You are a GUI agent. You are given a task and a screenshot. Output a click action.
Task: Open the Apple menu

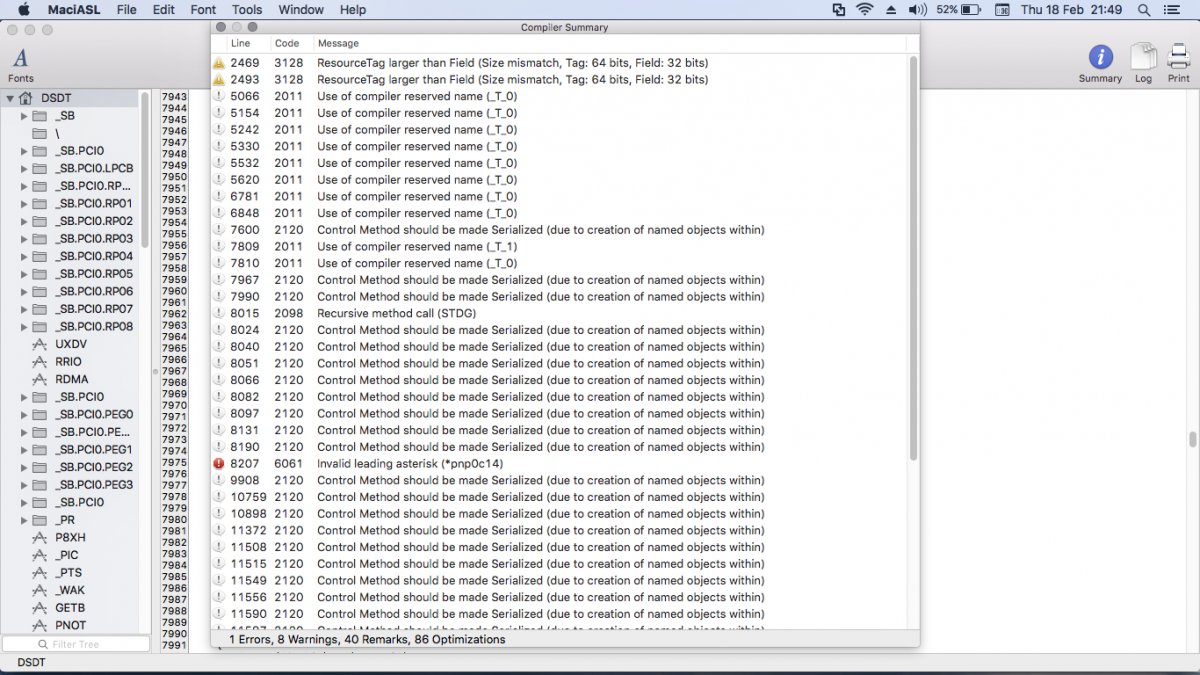click(x=24, y=9)
